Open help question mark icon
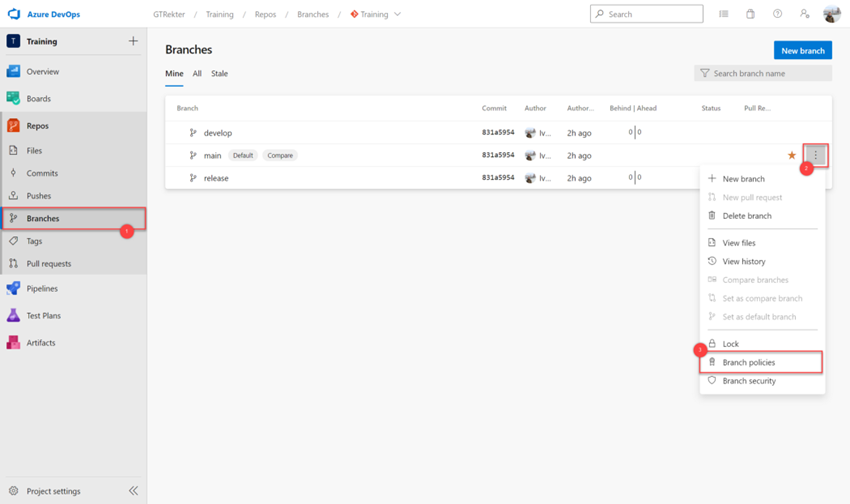This screenshot has width=850, height=504. click(x=777, y=14)
